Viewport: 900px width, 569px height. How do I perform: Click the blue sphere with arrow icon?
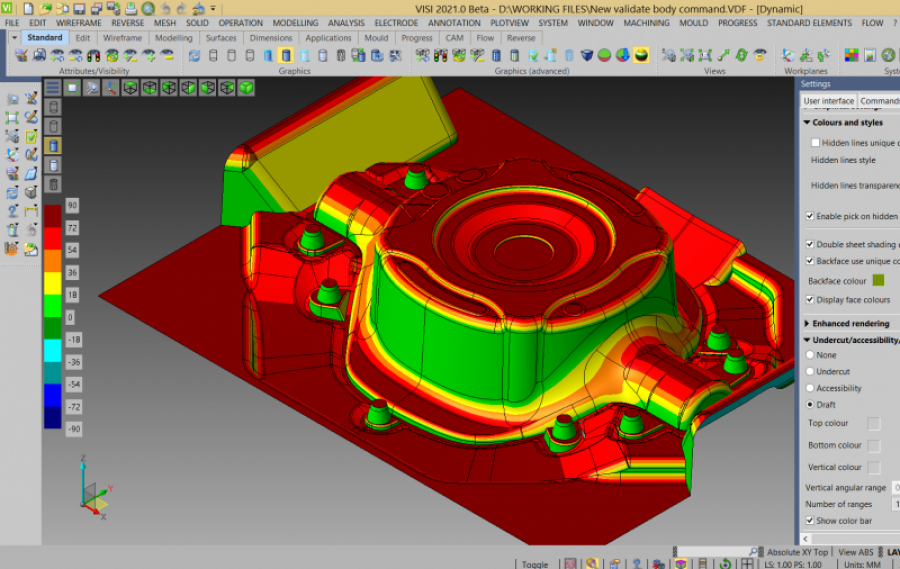pos(623,55)
